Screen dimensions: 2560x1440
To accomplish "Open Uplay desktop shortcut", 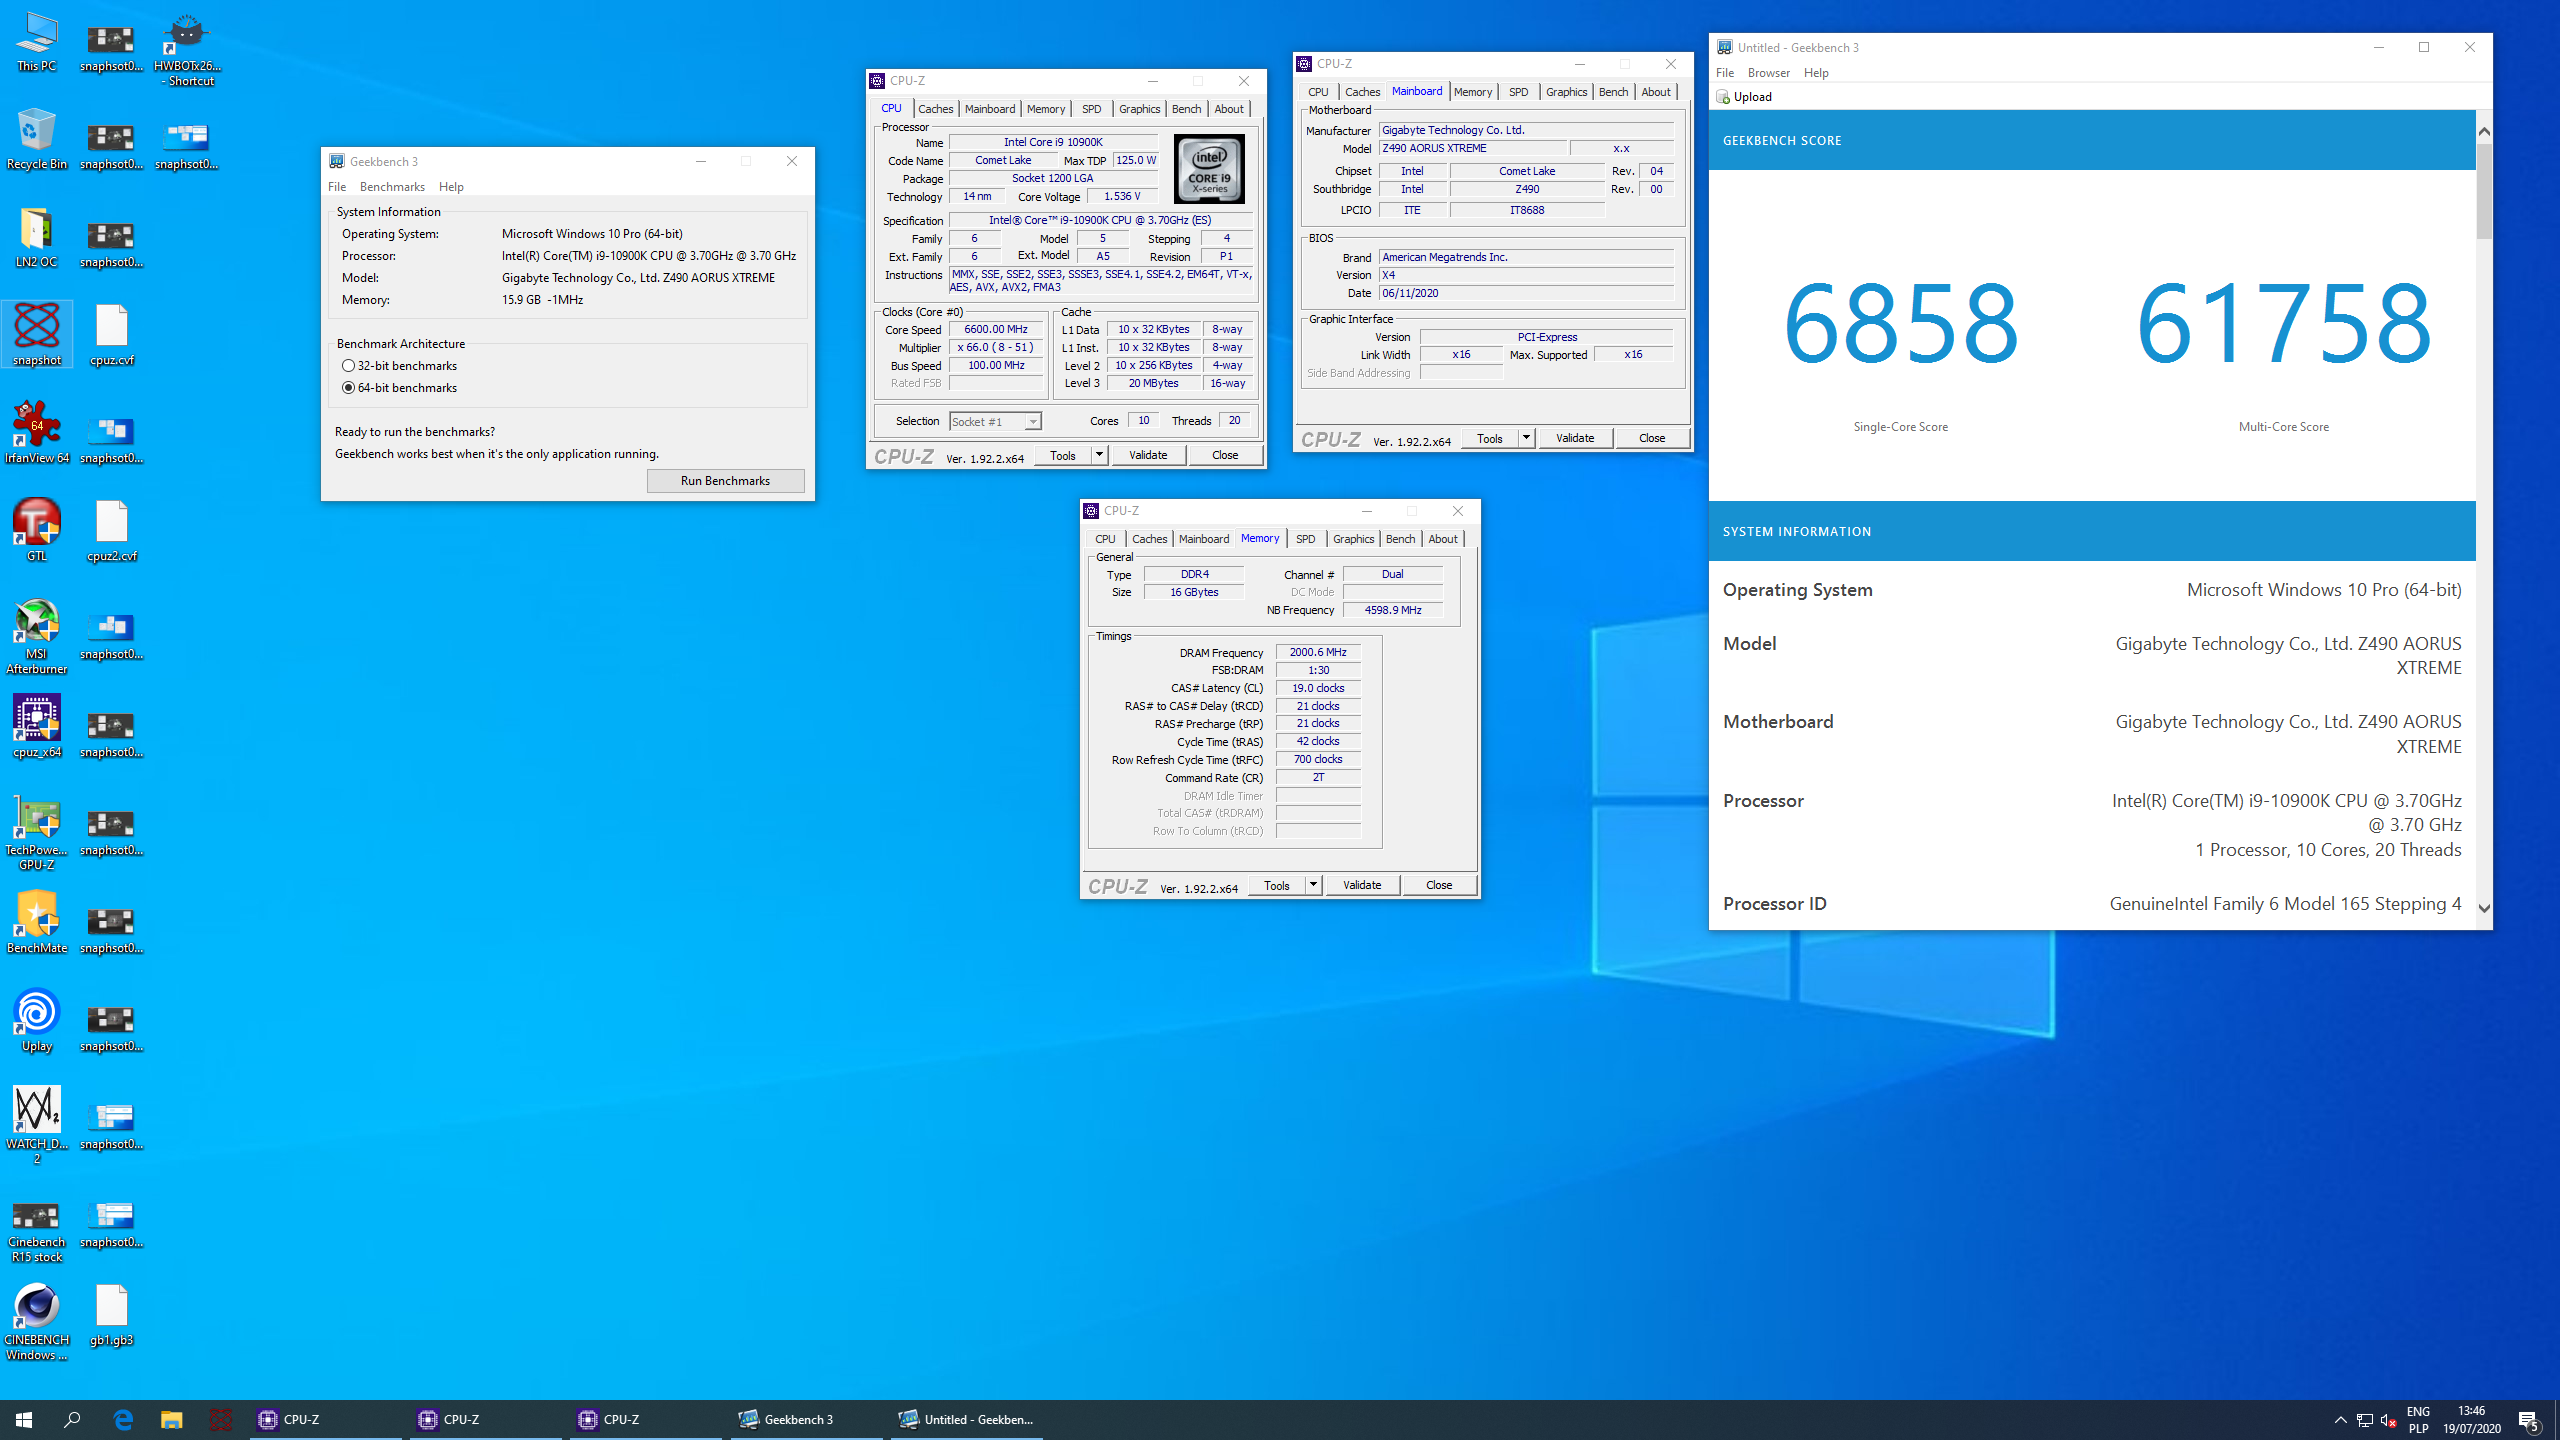I will [x=37, y=1020].
